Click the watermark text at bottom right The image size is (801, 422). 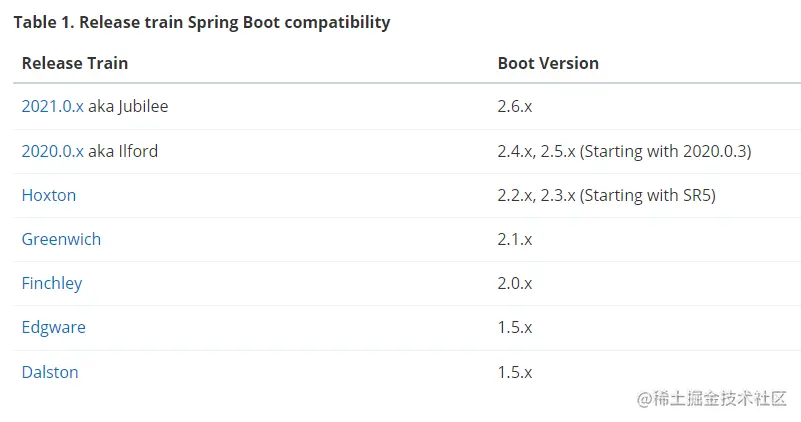pos(712,398)
